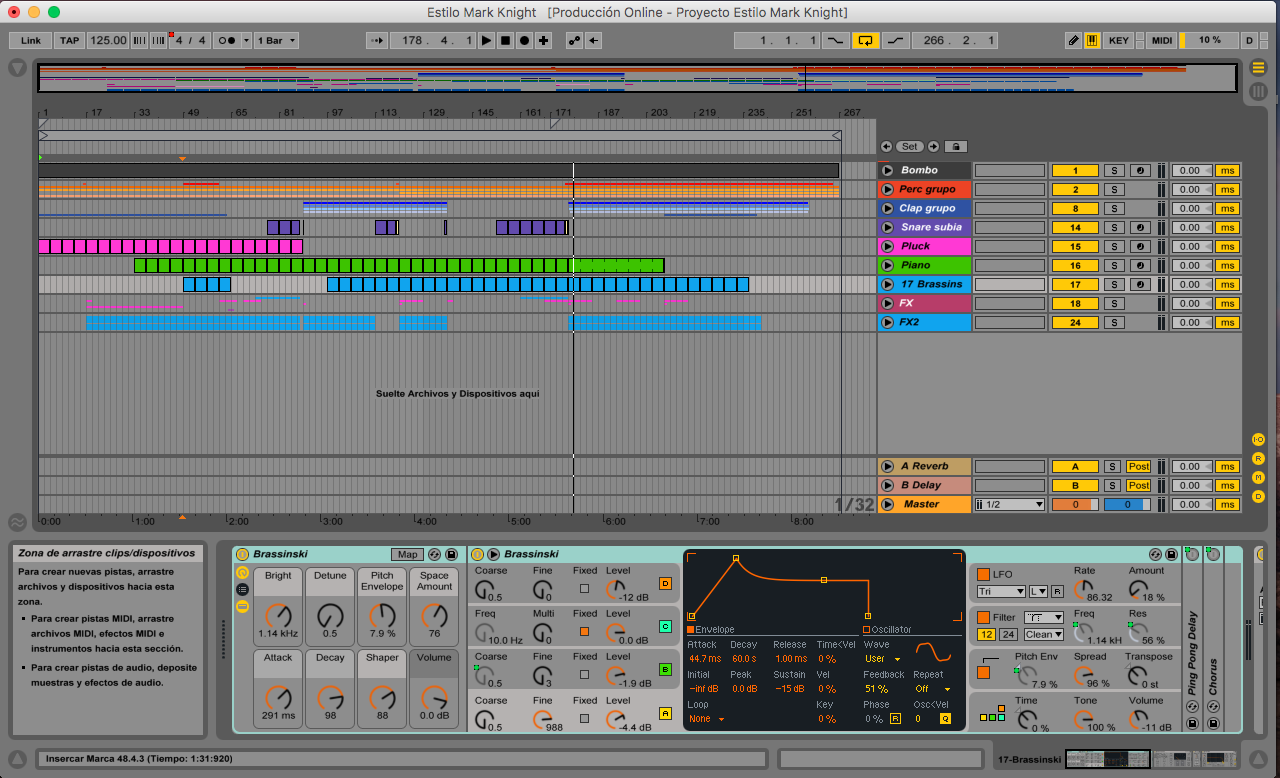Viewport: 1280px width, 778px height.
Task: Enable MIDI Map Mode
Action: coord(1161,40)
